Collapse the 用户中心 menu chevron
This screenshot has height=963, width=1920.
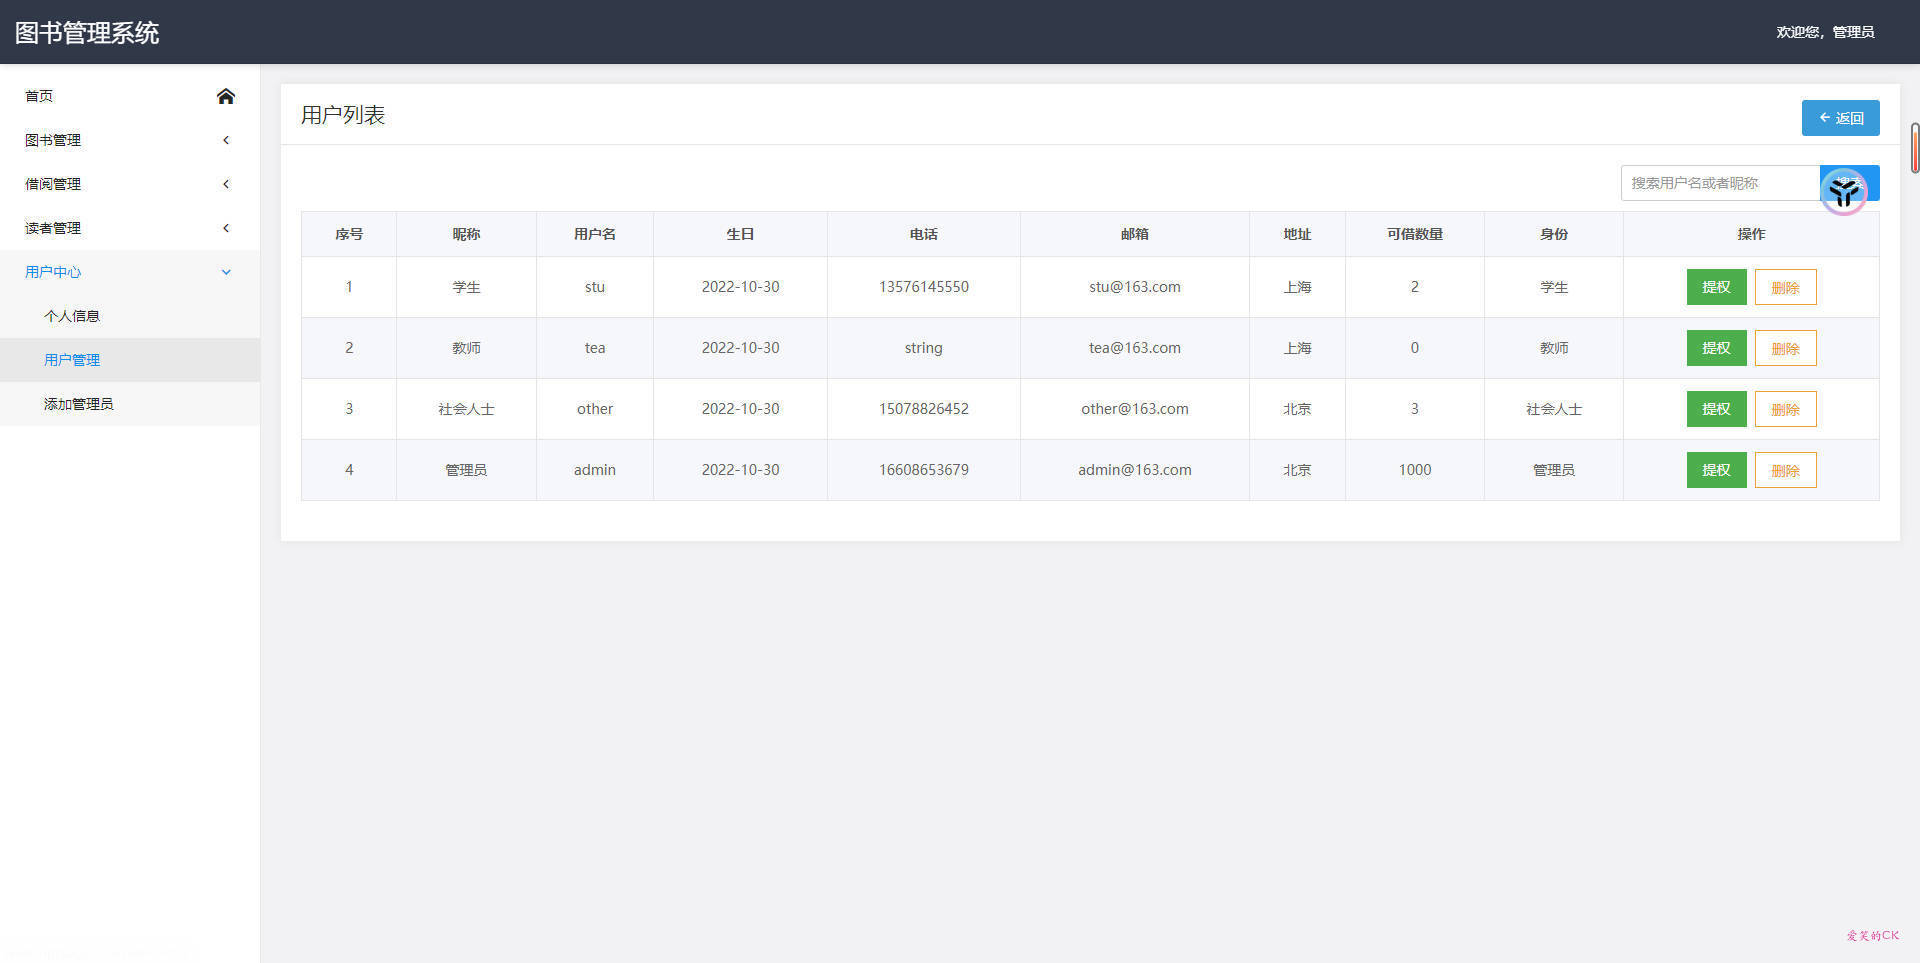pos(226,272)
